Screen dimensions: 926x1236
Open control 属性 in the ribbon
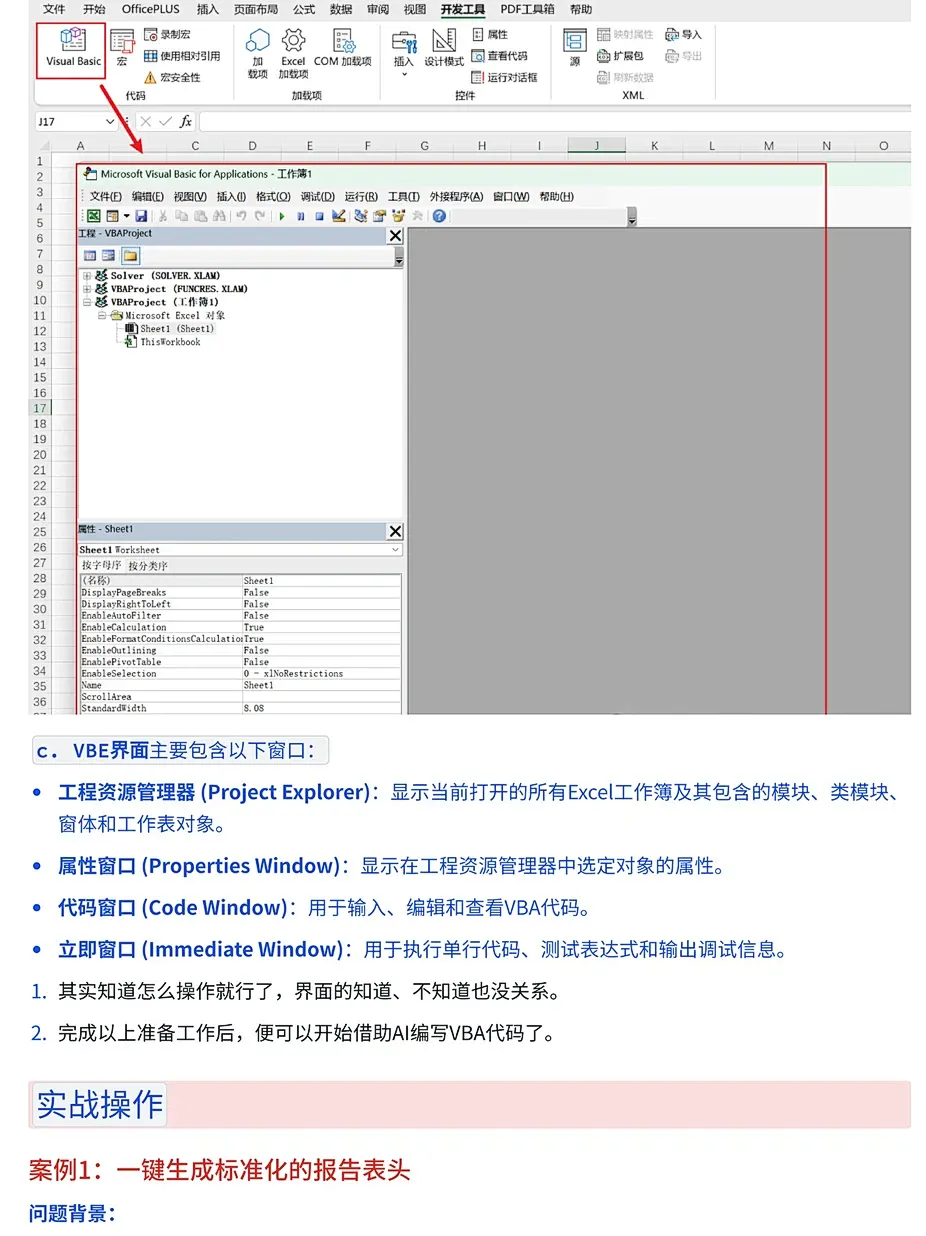(489, 35)
